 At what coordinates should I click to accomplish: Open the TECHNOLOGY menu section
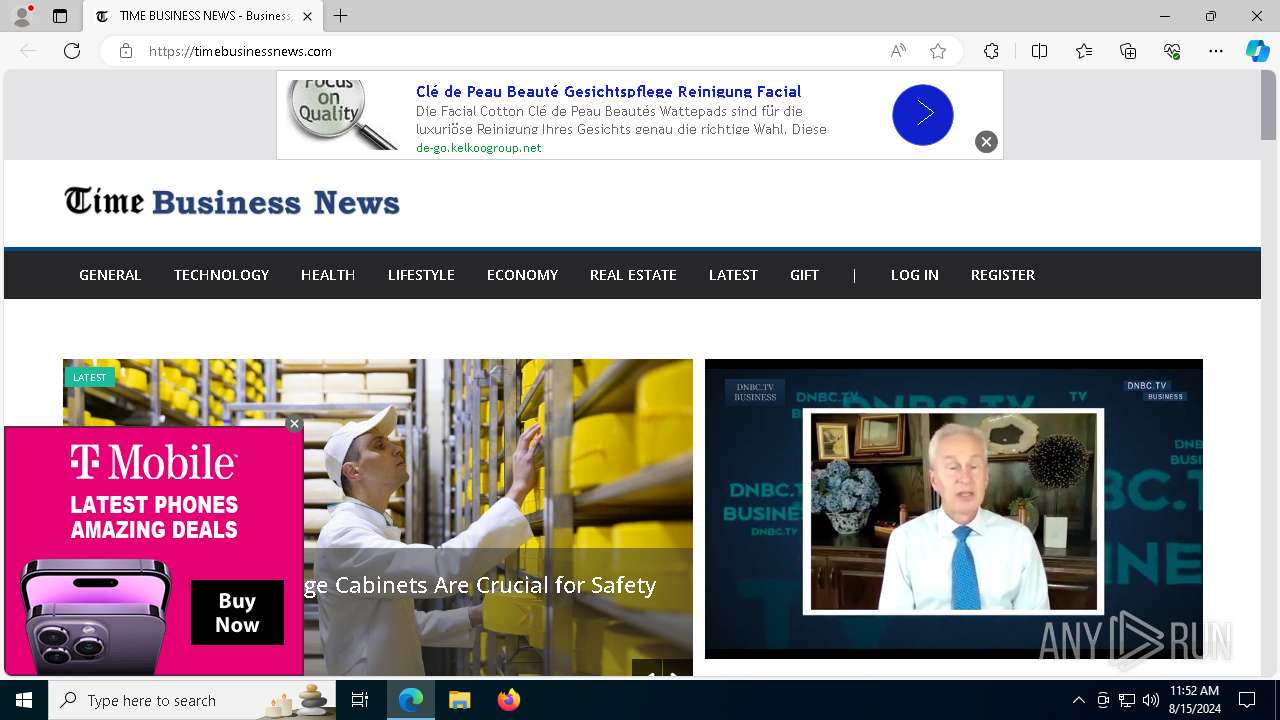221,275
